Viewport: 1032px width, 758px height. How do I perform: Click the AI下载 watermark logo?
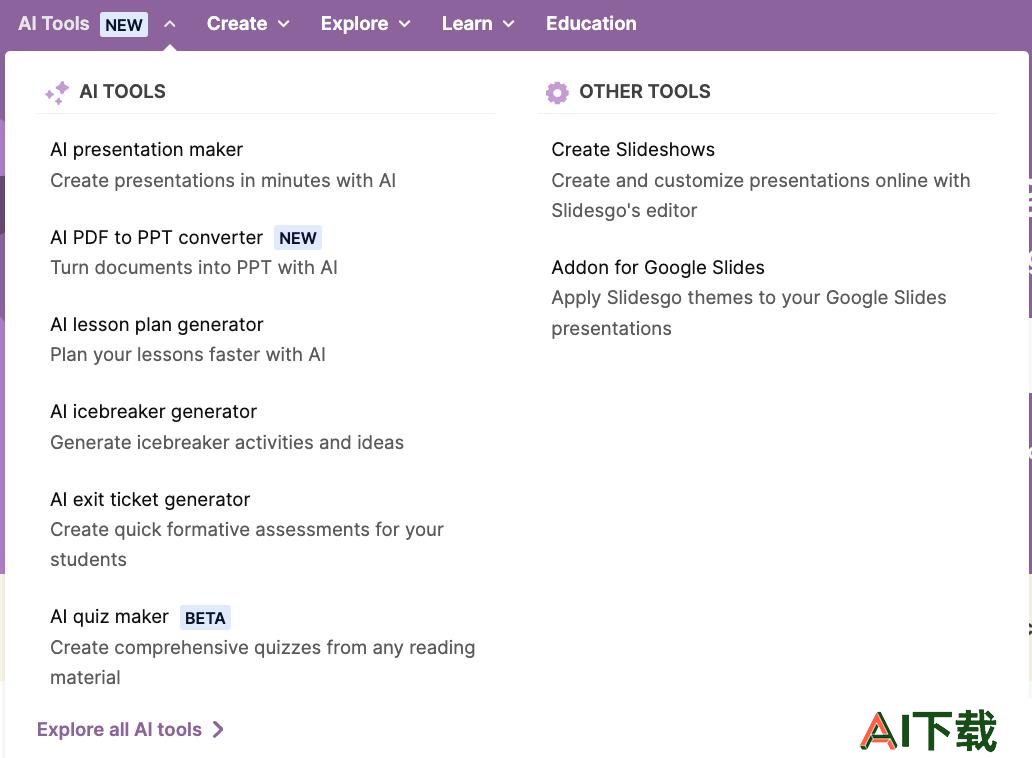tap(928, 730)
